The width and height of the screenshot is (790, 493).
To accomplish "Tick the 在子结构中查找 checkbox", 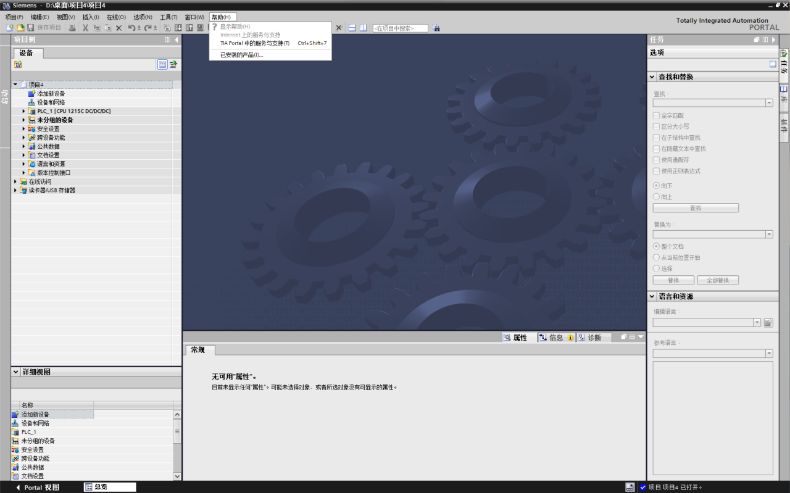I will tap(656, 137).
